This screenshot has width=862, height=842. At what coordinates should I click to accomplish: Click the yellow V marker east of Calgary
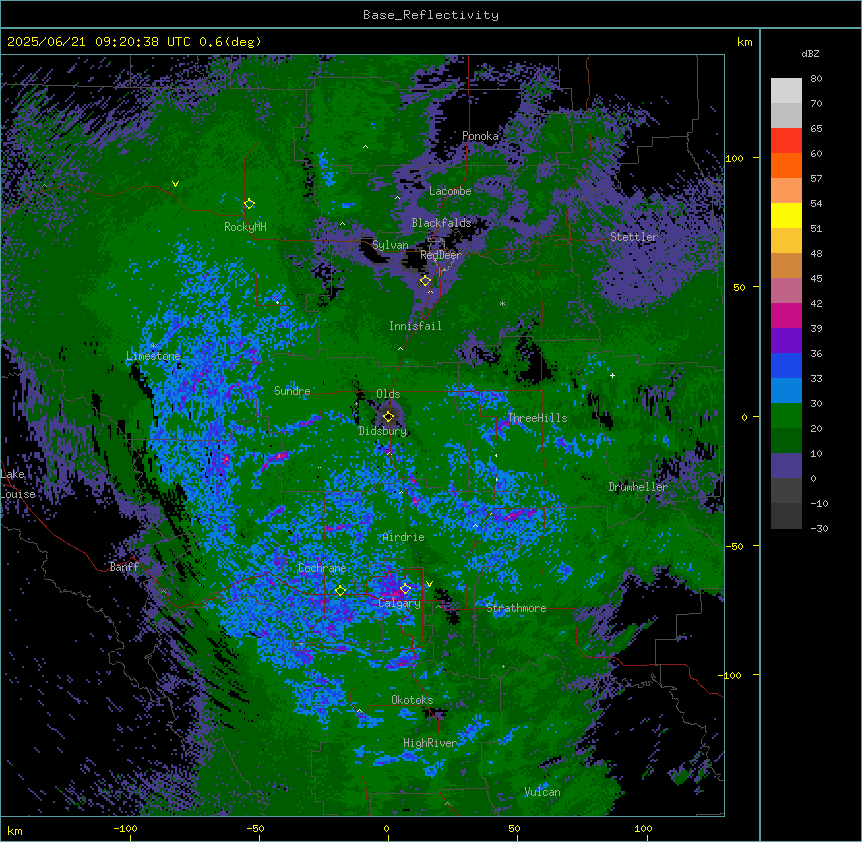[x=429, y=584]
